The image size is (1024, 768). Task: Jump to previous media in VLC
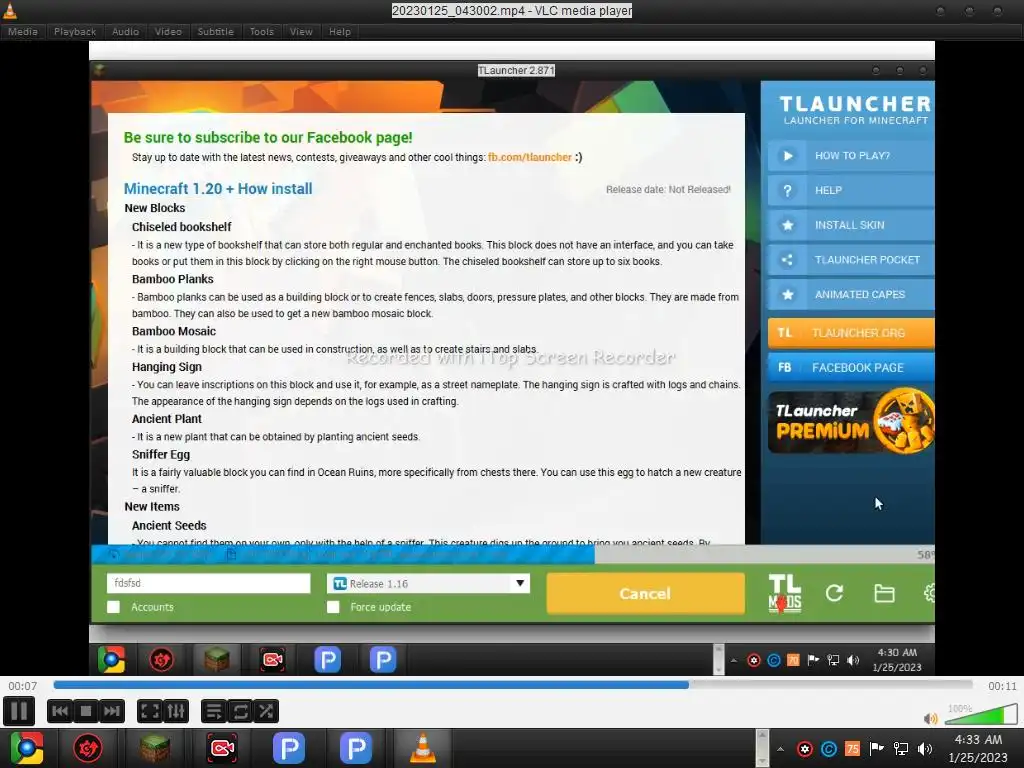[x=59, y=711]
